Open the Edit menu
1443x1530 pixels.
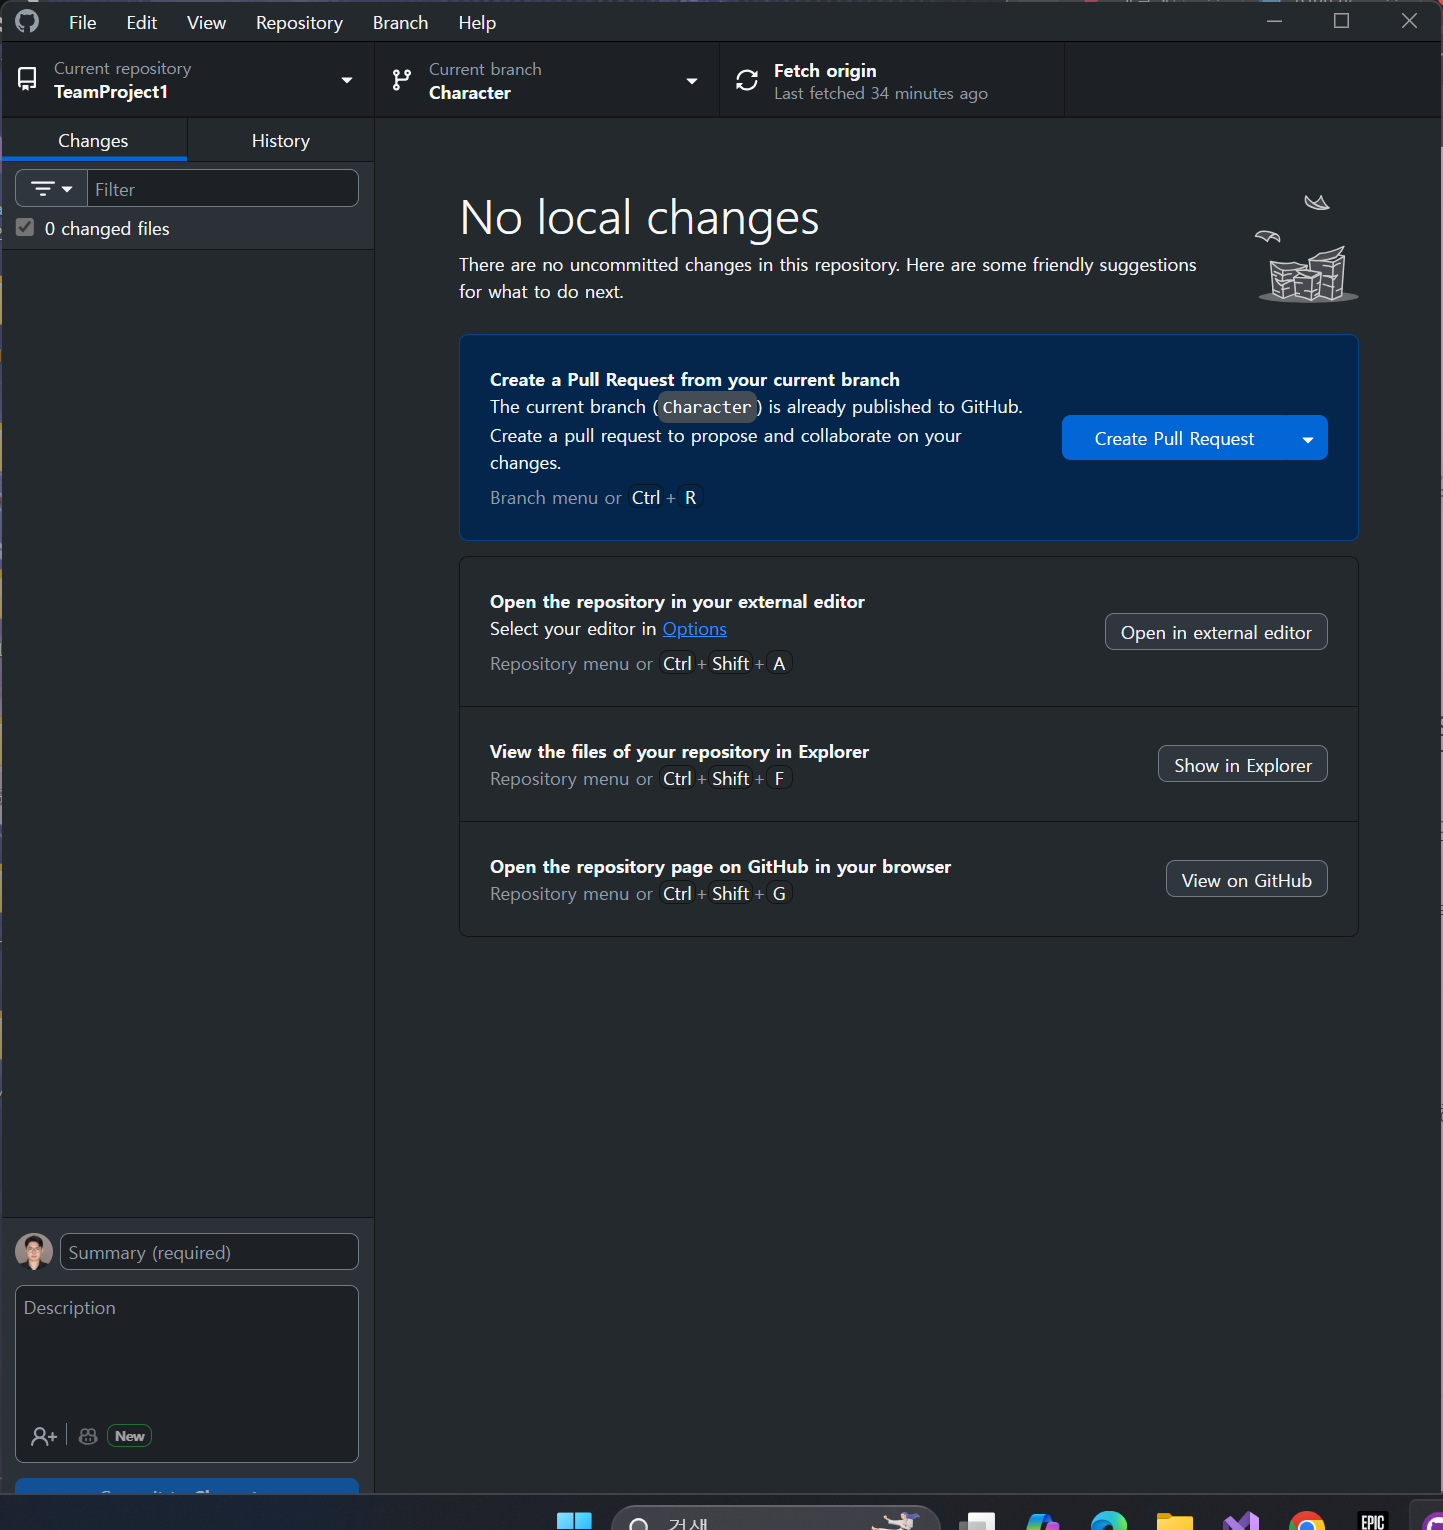click(x=141, y=22)
